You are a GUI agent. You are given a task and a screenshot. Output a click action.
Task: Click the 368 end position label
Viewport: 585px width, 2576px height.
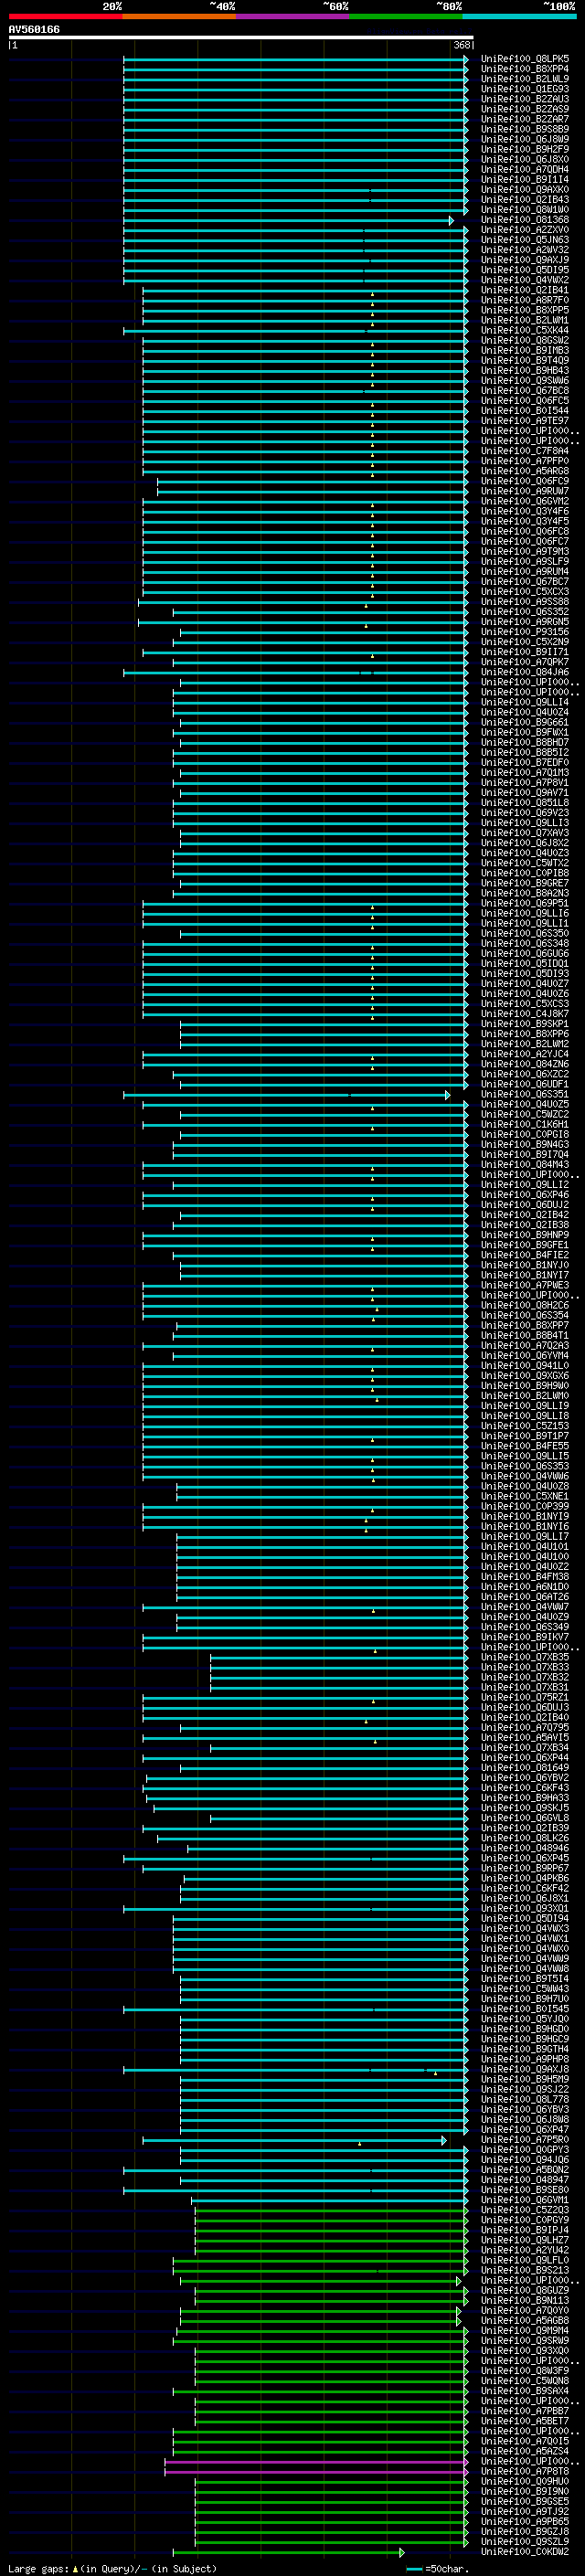[x=462, y=45]
